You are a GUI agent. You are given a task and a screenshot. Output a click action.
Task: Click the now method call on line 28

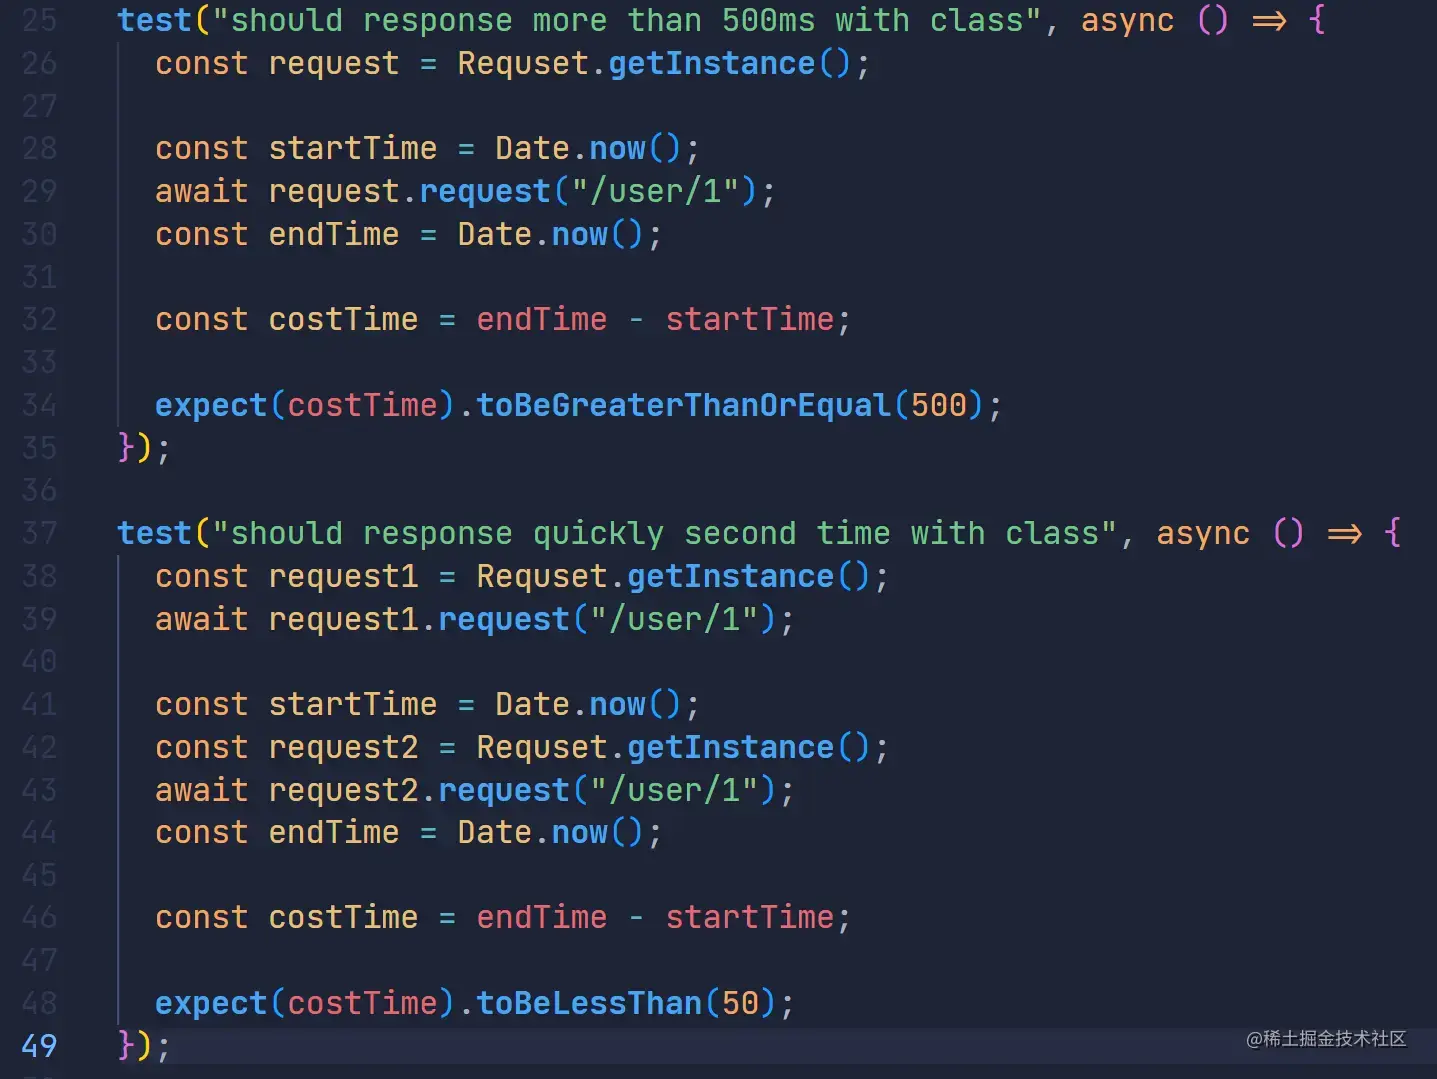click(x=618, y=148)
